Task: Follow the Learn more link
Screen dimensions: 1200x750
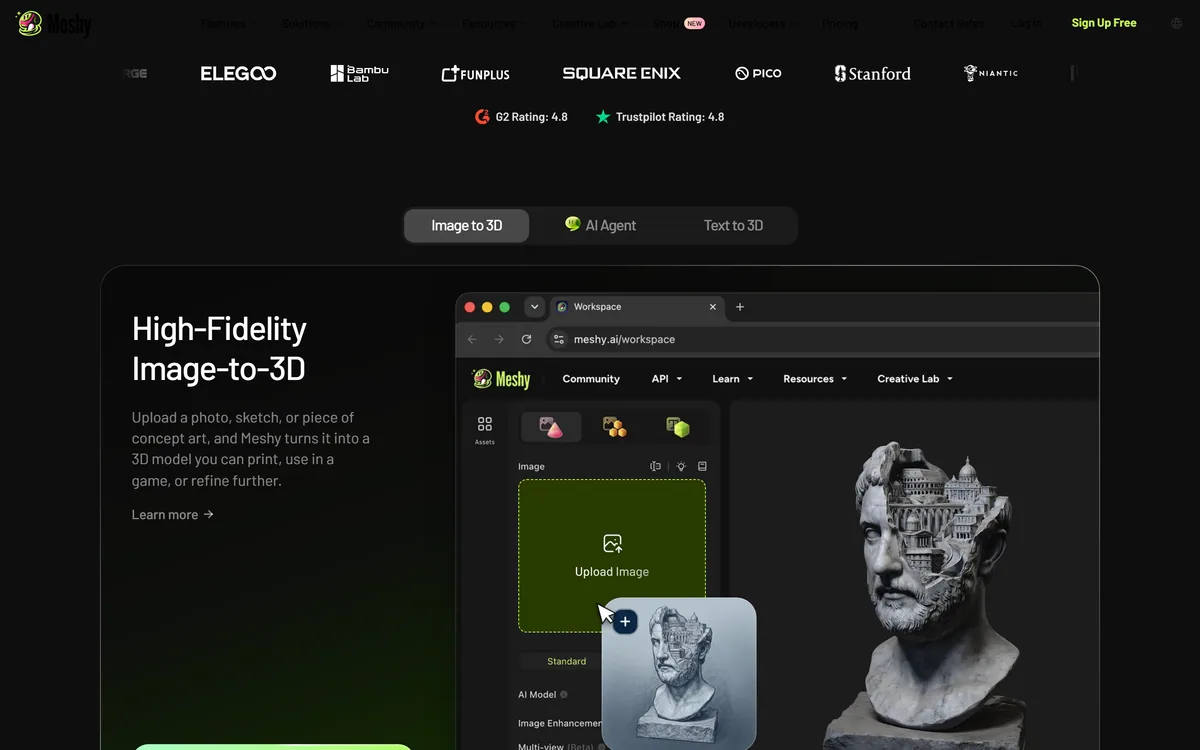Action: pyautogui.click(x=173, y=515)
